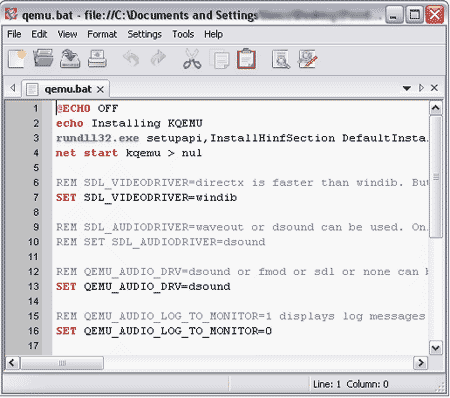Click the 'Line: 1 Column: 0' status text
450x398 pixels.
pos(351,384)
